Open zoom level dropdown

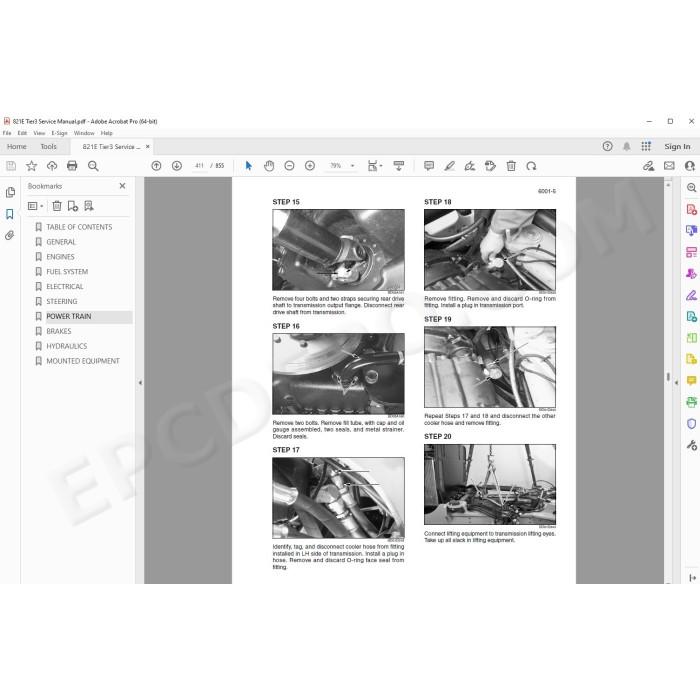pos(352,166)
